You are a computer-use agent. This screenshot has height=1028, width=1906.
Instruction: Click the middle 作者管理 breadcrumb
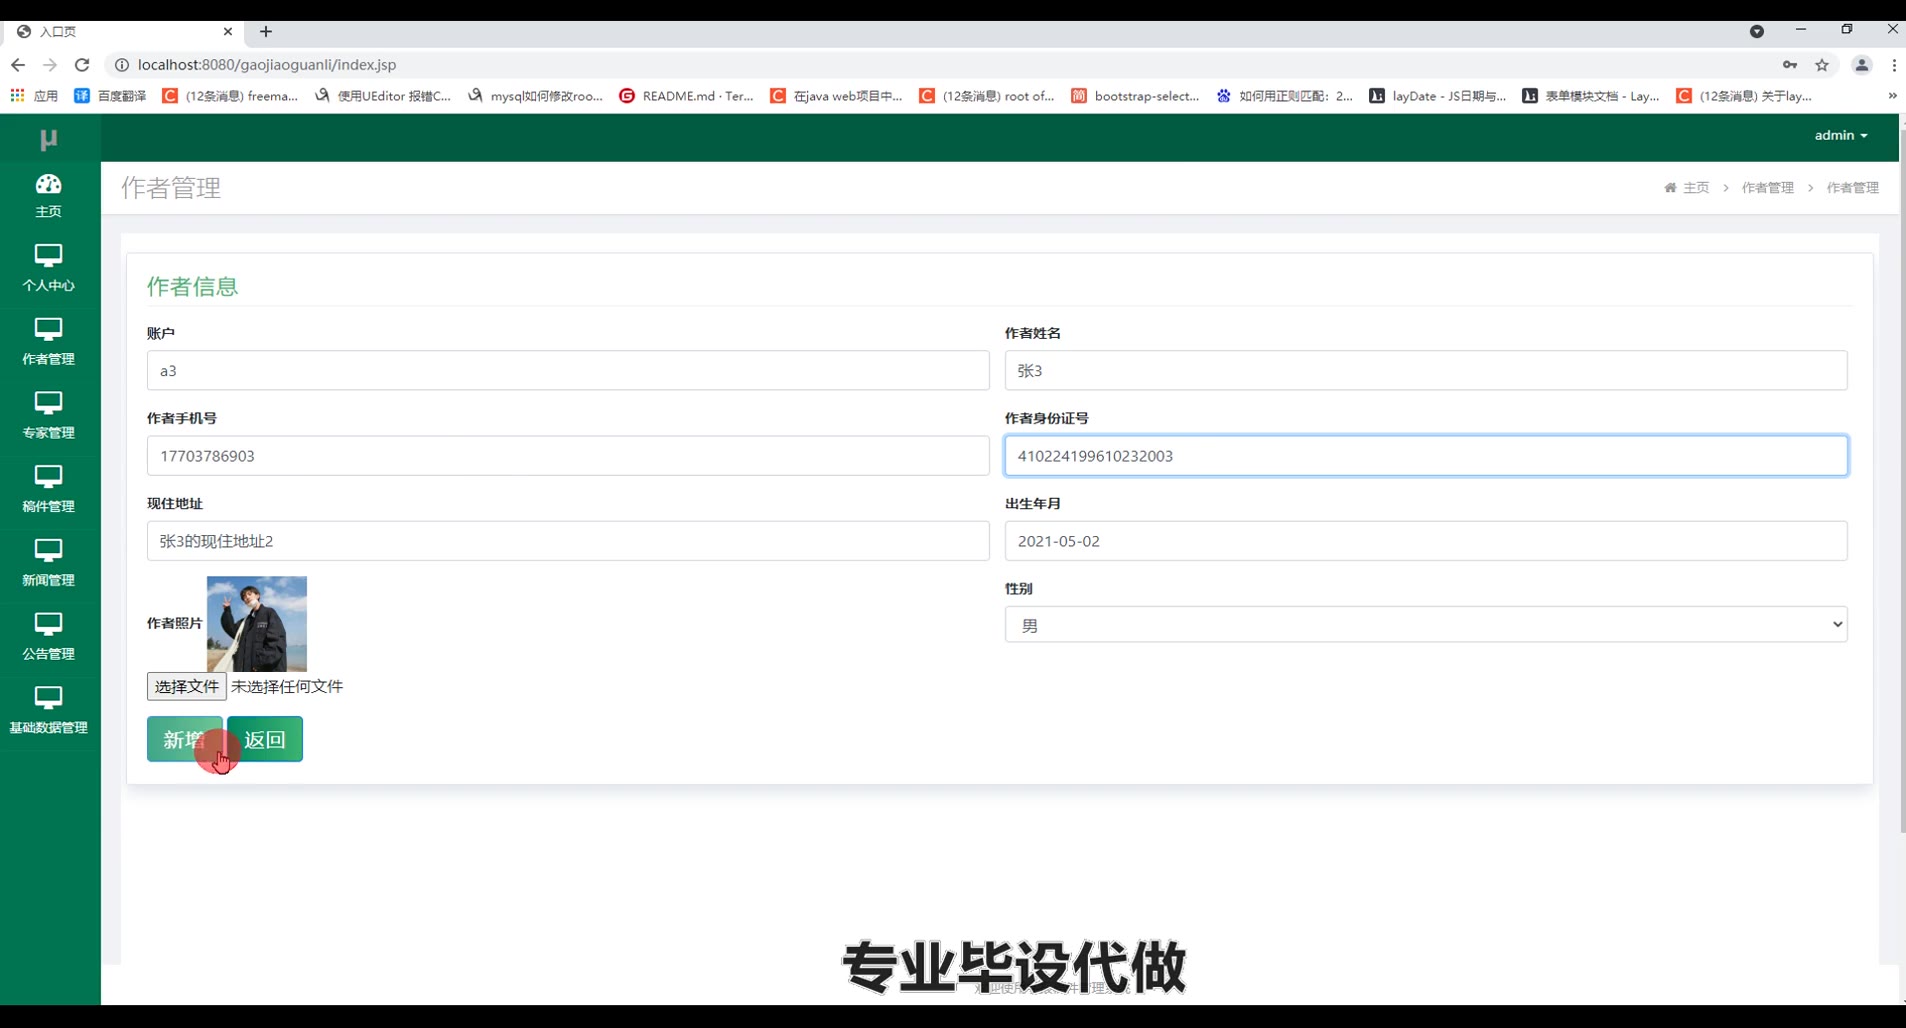click(x=1767, y=188)
